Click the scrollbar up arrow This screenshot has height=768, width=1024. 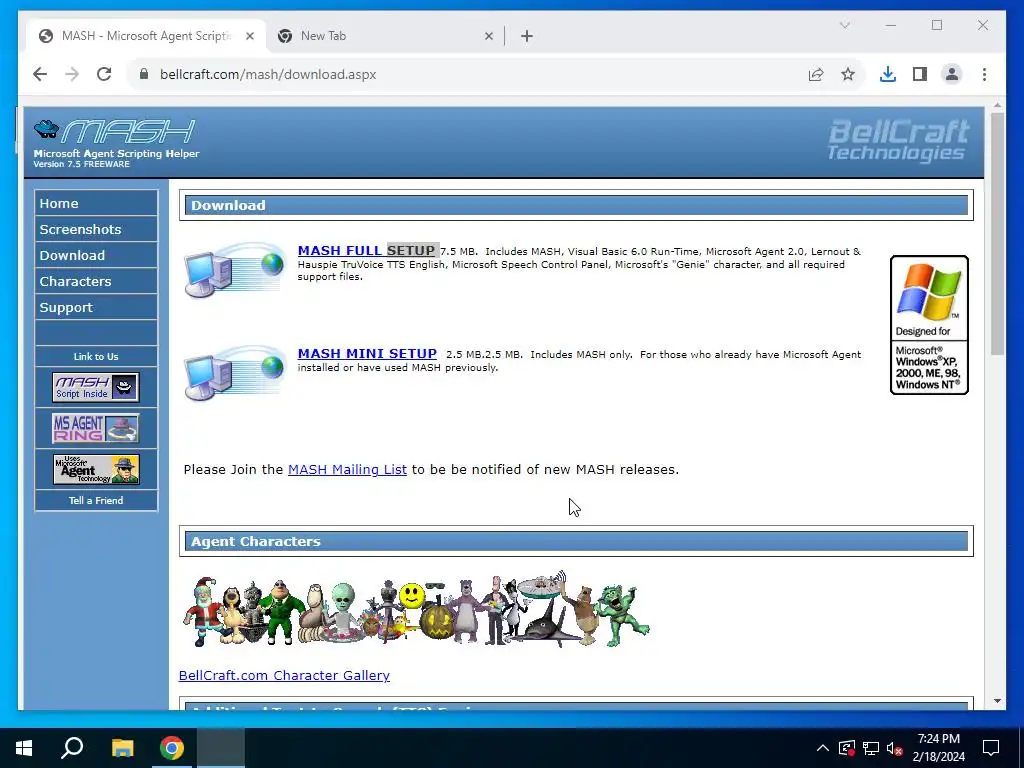(997, 105)
